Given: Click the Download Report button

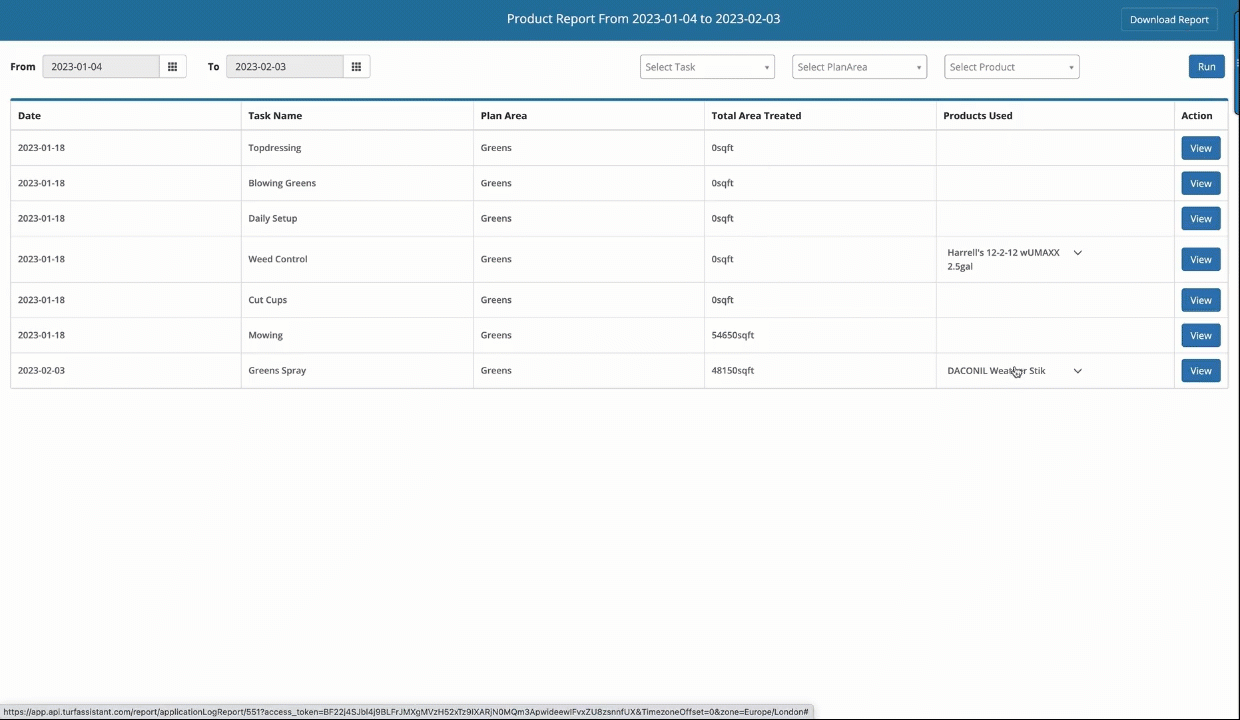Looking at the screenshot, I should 1169,19.
